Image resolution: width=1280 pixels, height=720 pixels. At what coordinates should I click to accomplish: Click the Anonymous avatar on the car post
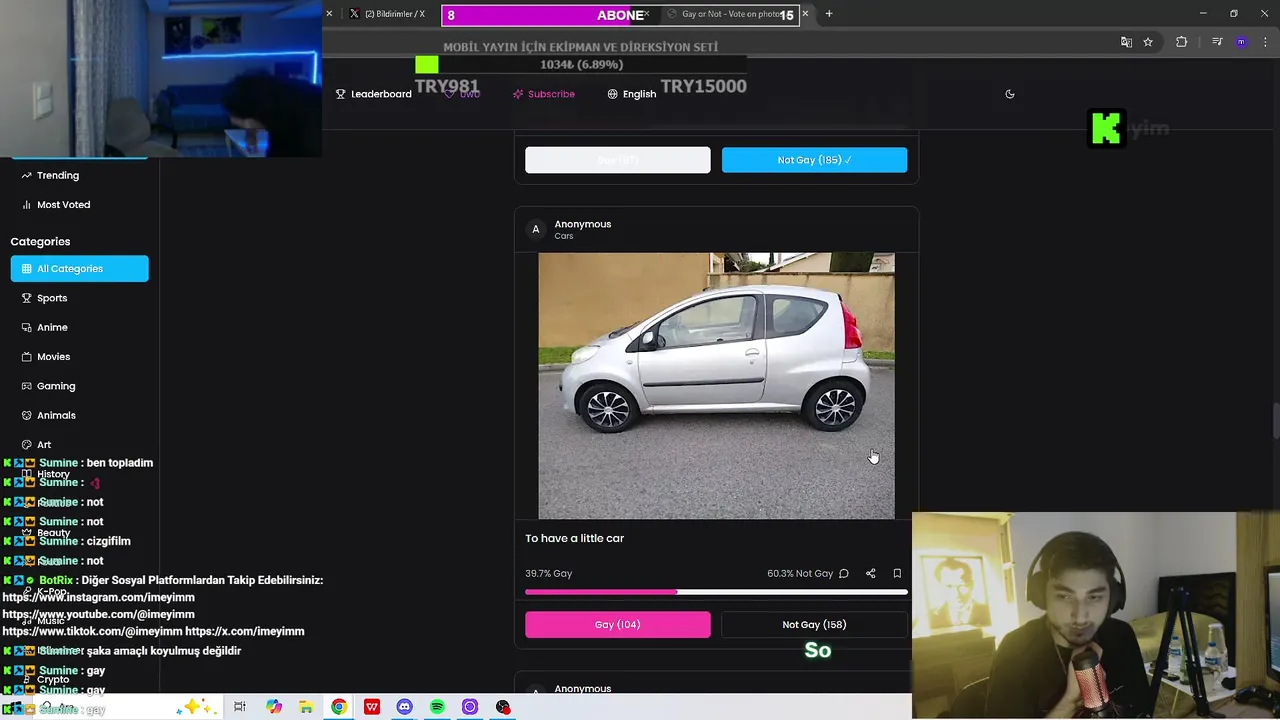pos(535,230)
